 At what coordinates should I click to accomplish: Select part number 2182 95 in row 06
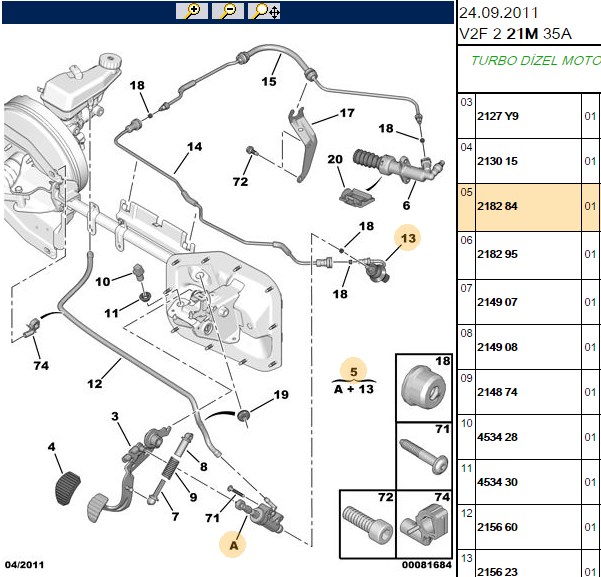497,254
